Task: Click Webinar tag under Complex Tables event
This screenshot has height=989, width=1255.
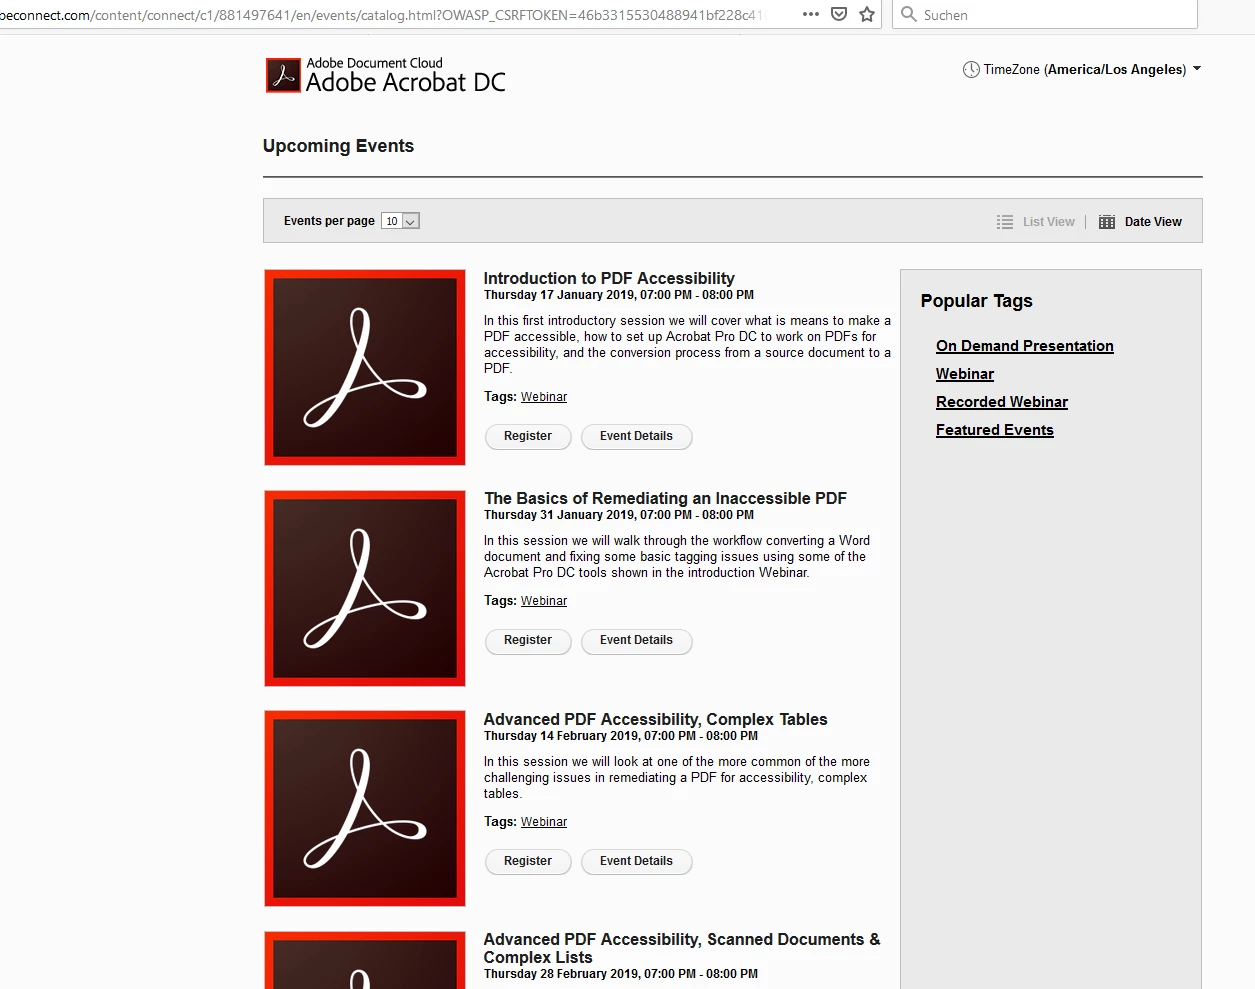Action: [x=544, y=822]
